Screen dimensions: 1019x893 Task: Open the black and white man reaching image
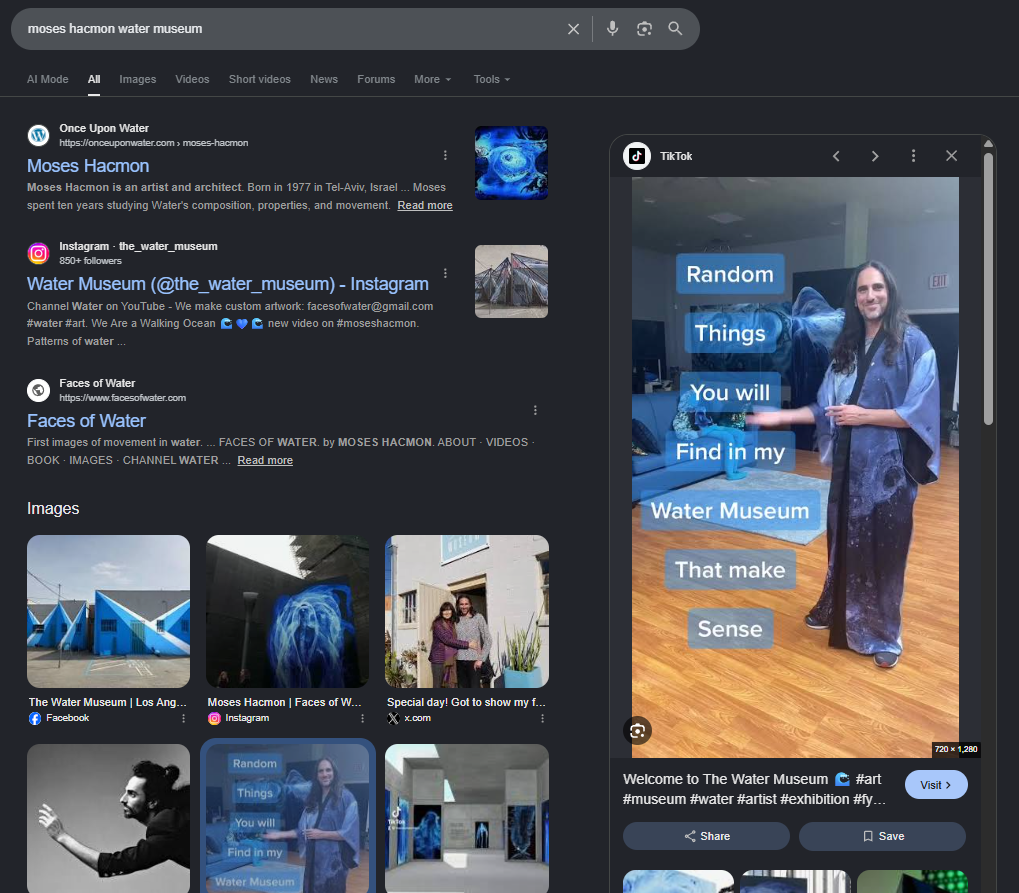point(109,818)
